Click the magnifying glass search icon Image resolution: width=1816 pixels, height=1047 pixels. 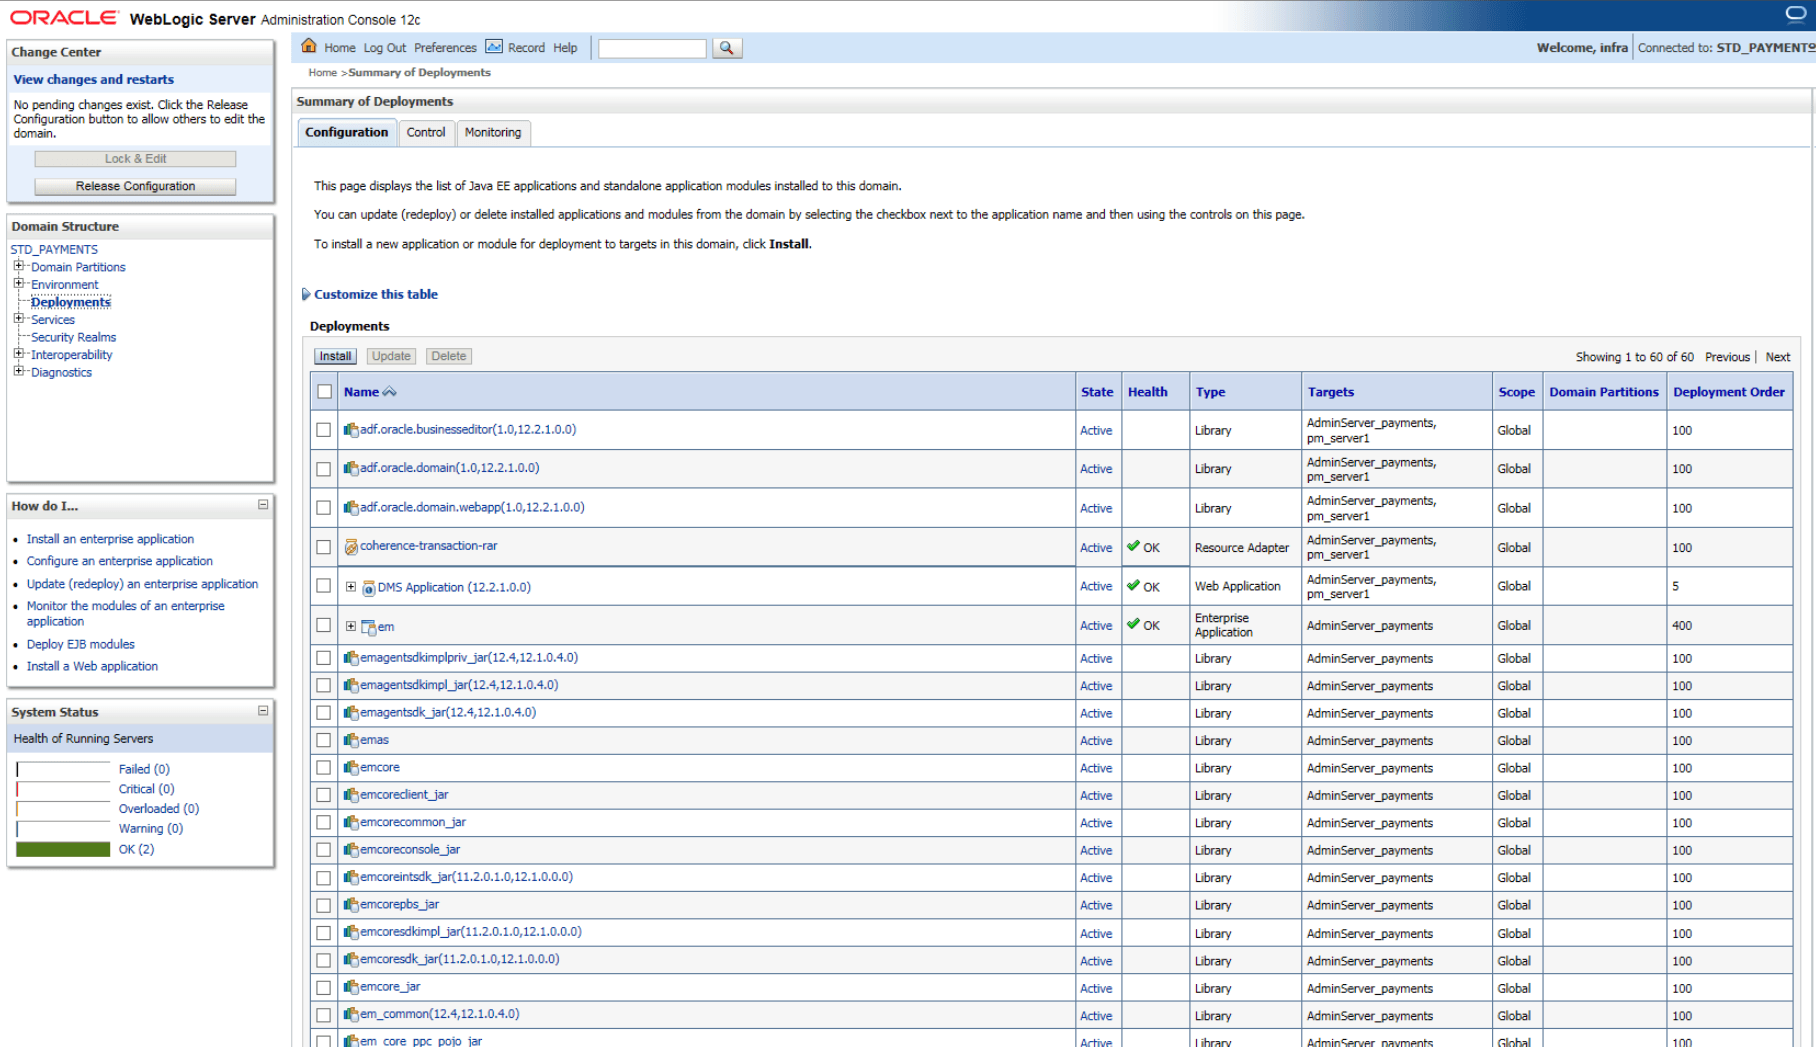(727, 47)
